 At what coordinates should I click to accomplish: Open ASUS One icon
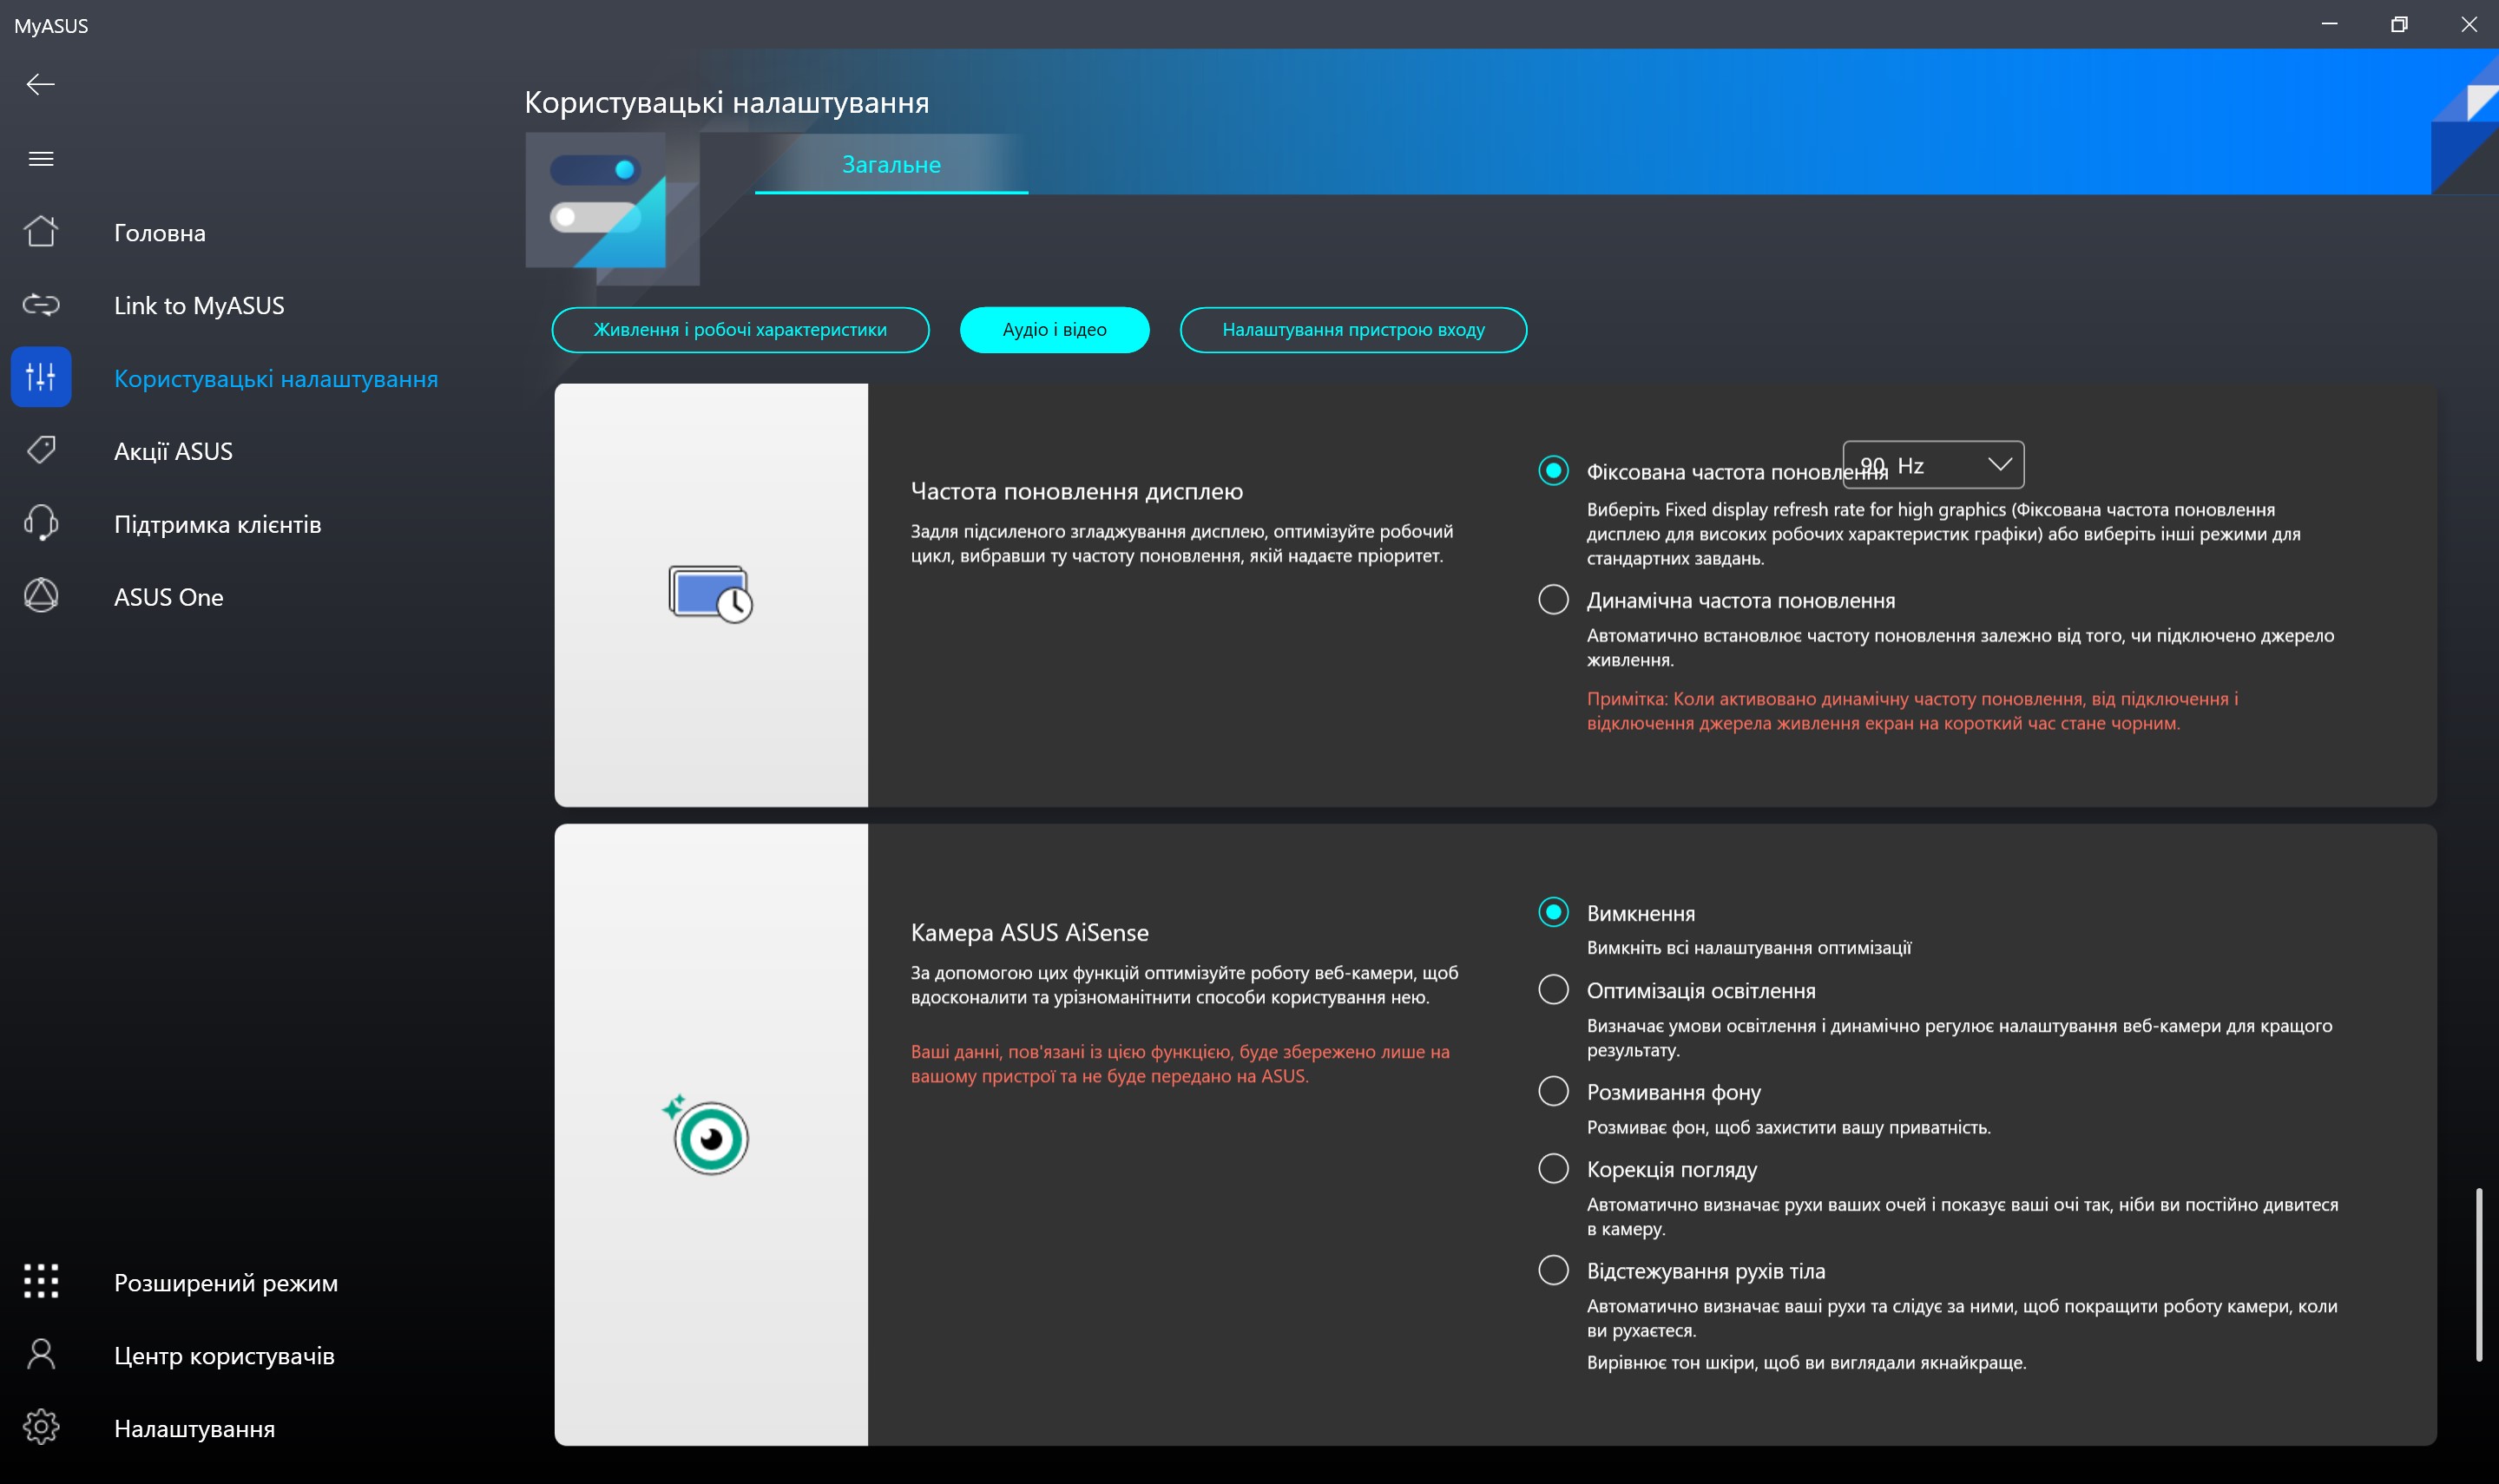(41, 596)
